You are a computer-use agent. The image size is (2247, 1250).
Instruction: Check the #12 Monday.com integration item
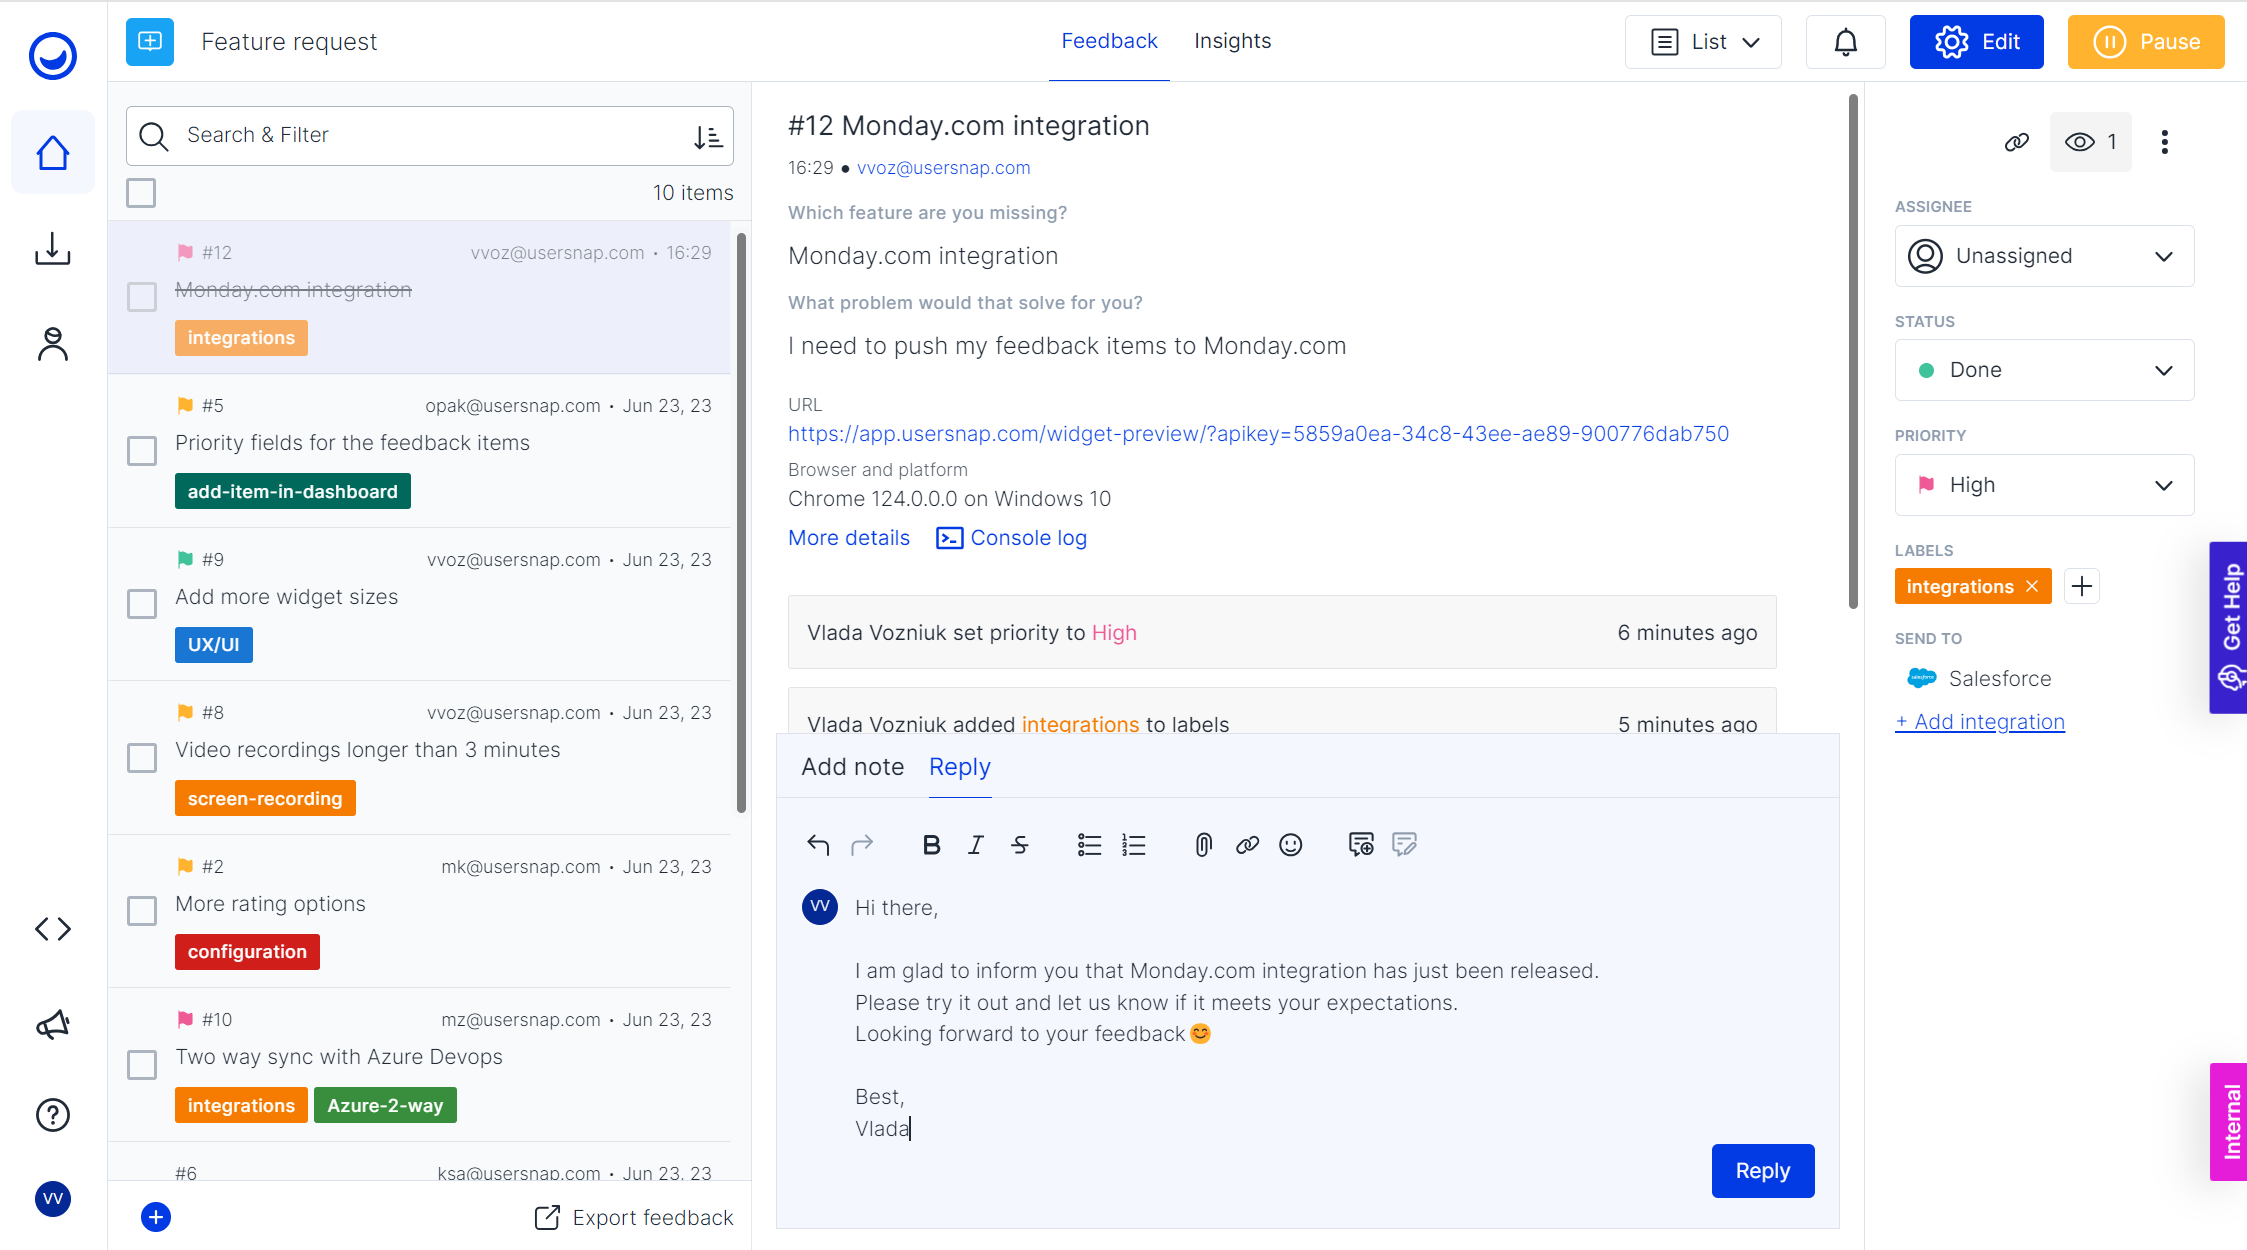142,297
